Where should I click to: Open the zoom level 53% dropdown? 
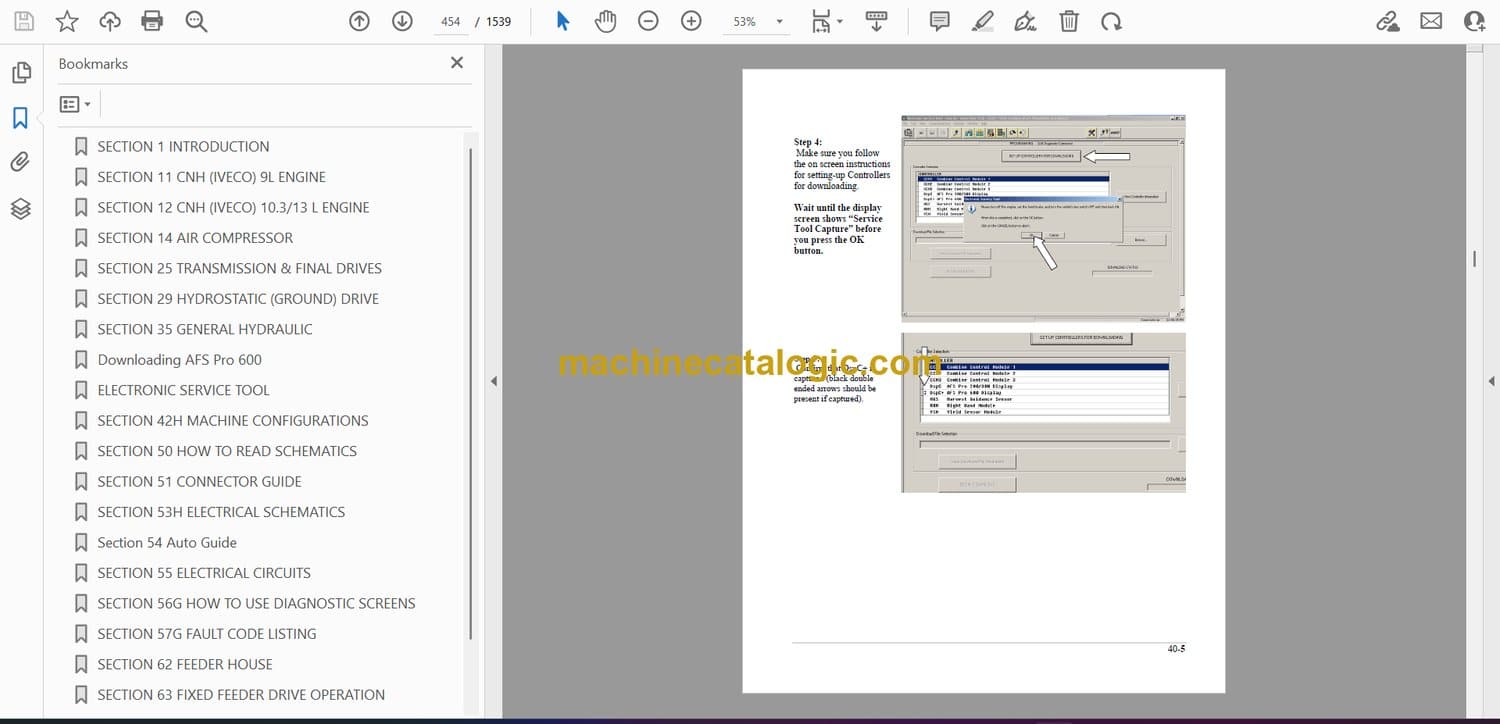point(779,21)
